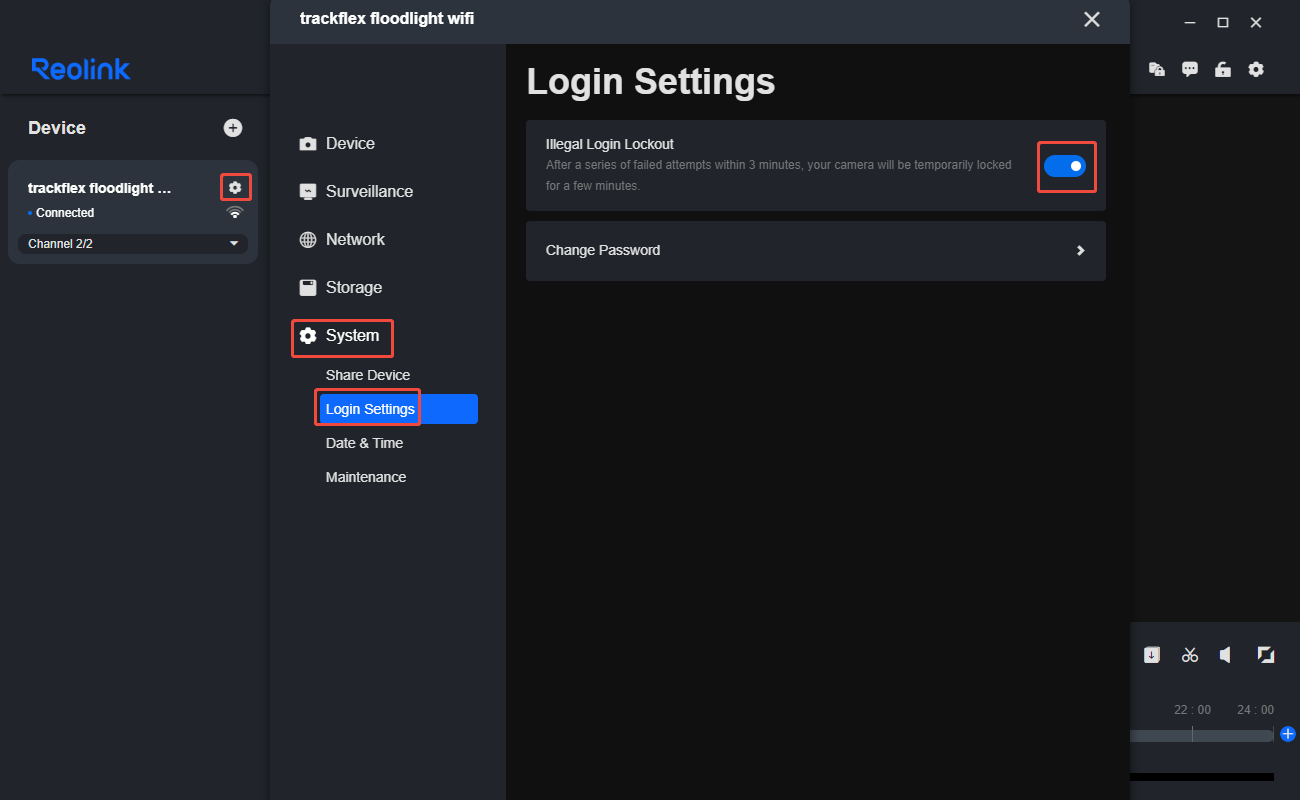The width and height of the screenshot is (1300, 800).
Task: Add a new device with the plus button
Action: point(232,127)
